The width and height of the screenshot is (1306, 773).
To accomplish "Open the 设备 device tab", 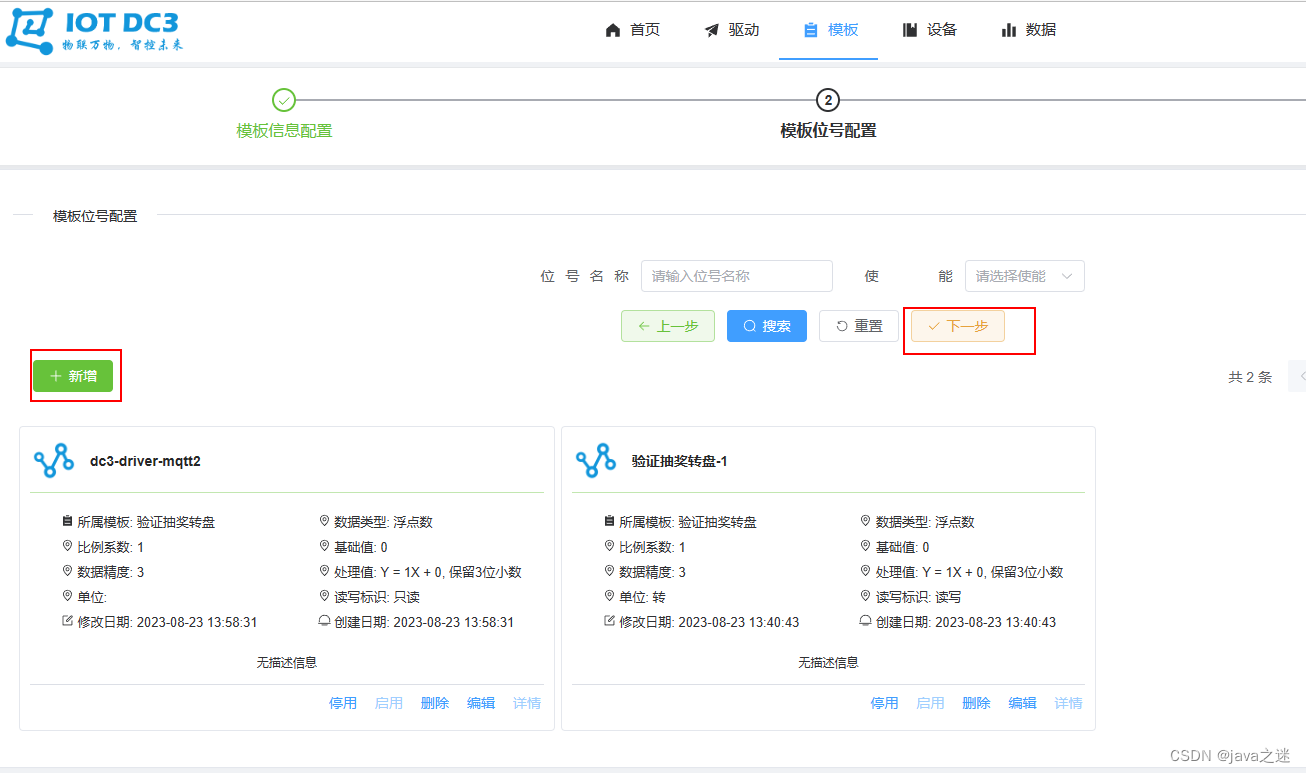I will 930,30.
